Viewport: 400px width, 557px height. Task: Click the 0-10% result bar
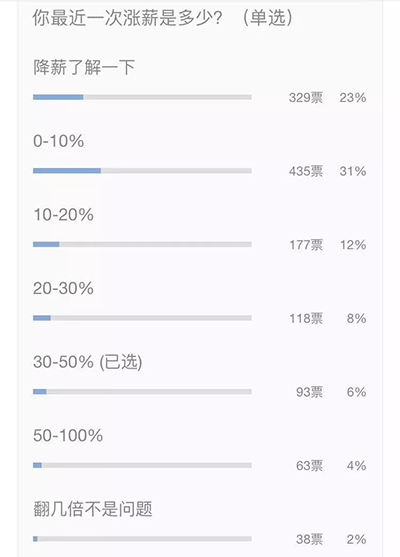coord(142,171)
